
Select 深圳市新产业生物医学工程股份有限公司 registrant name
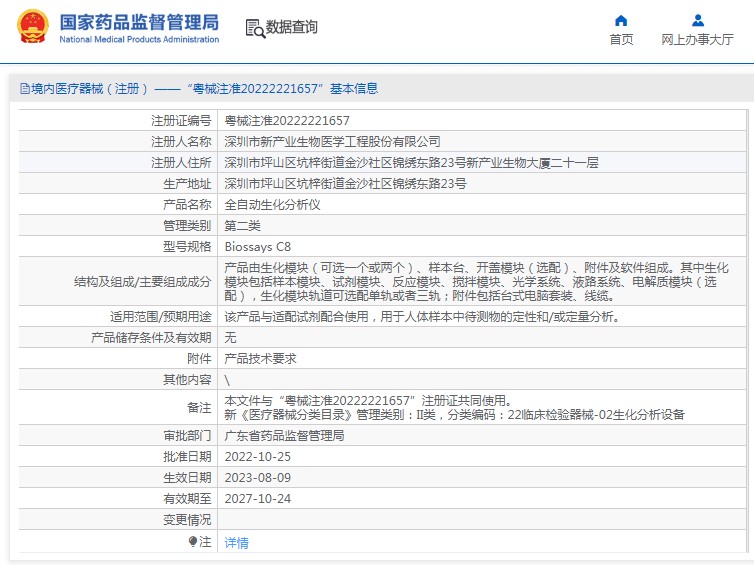(x=332, y=142)
